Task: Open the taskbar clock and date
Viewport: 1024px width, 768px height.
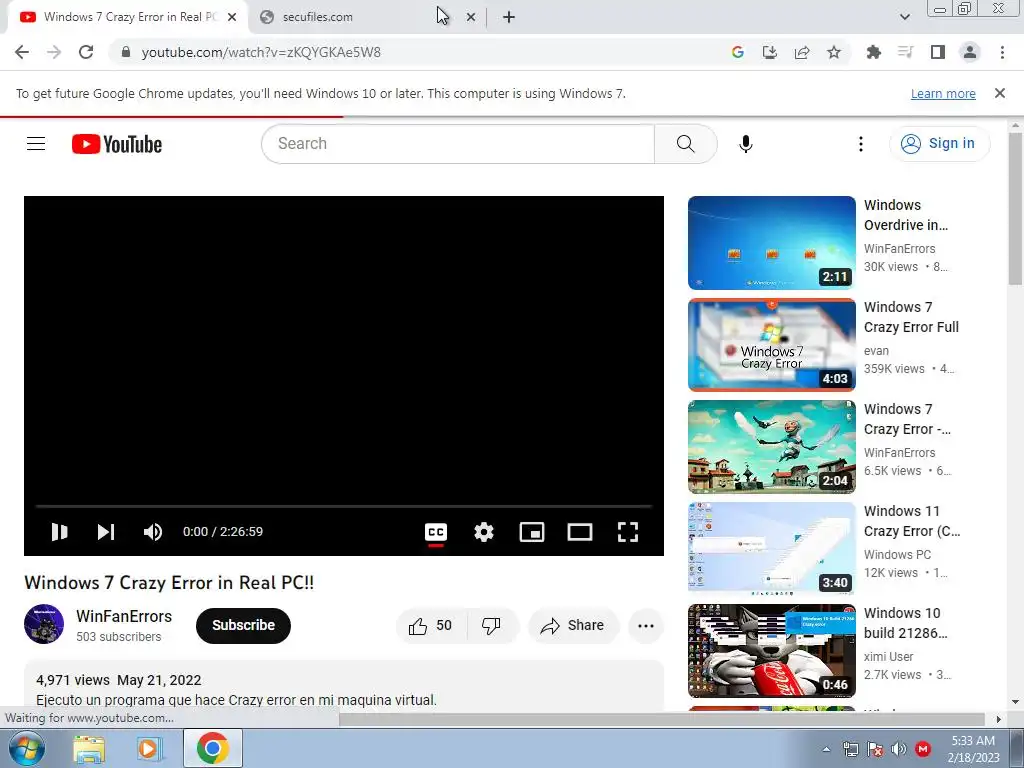Action: (973, 749)
